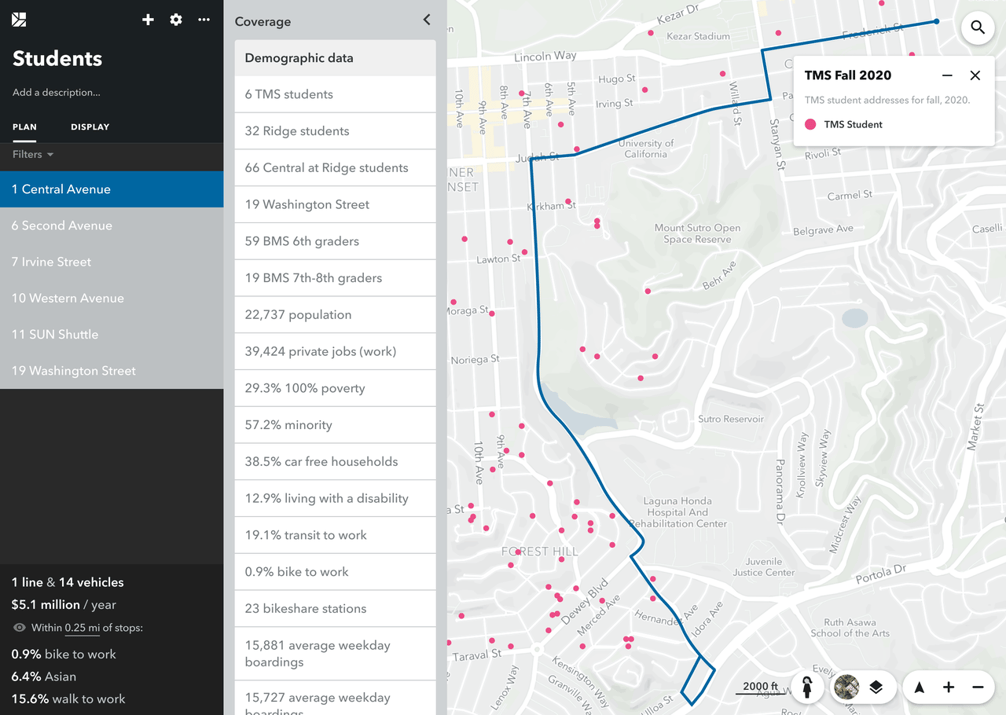Add a new line with plus icon
This screenshot has width=1006, height=715.
148,20
